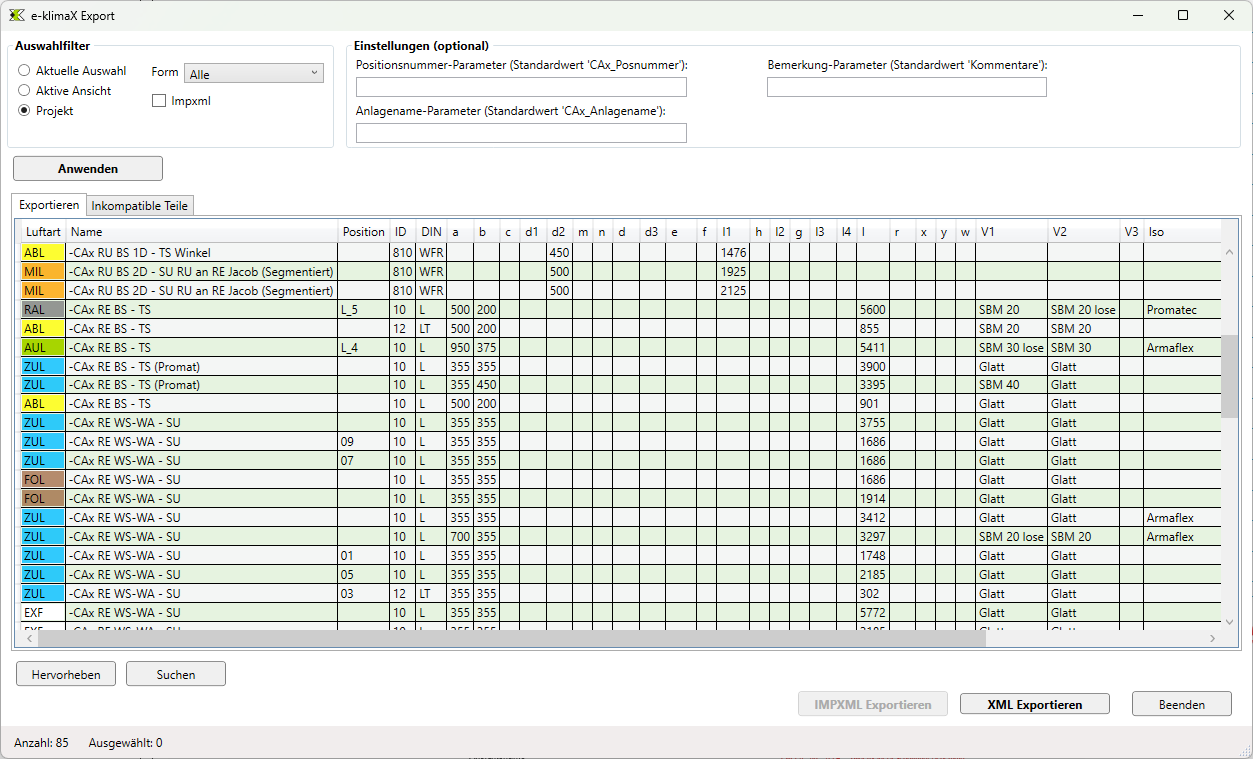Click the XML Exportieren button

click(x=1034, y=704)
